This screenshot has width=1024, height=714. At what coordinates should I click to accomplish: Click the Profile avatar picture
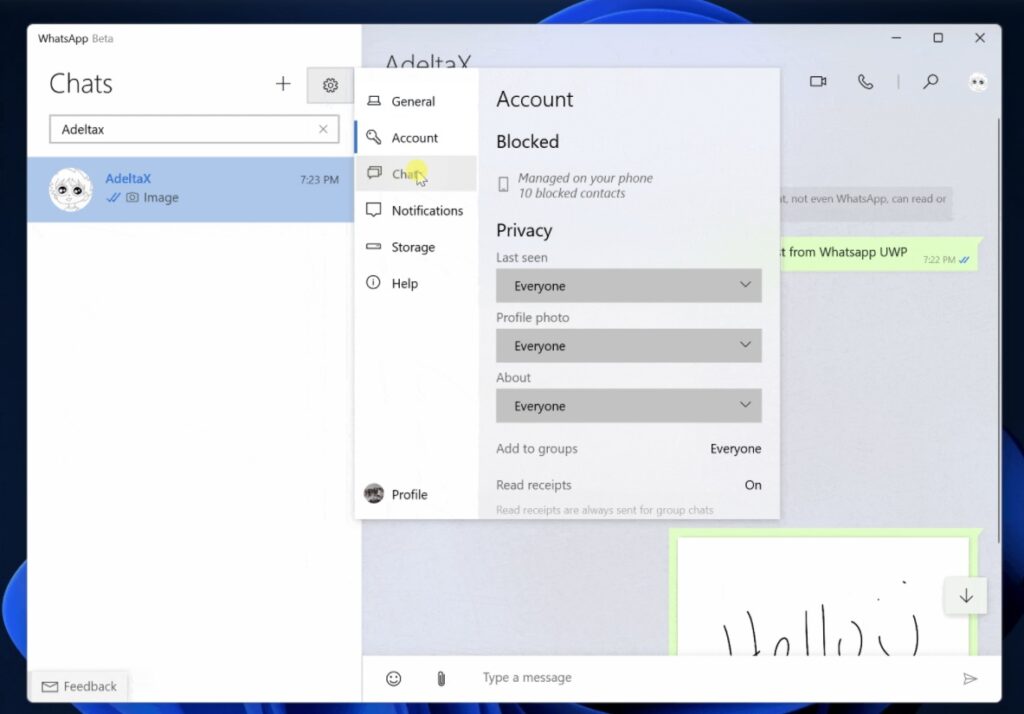tap(374, 493)
